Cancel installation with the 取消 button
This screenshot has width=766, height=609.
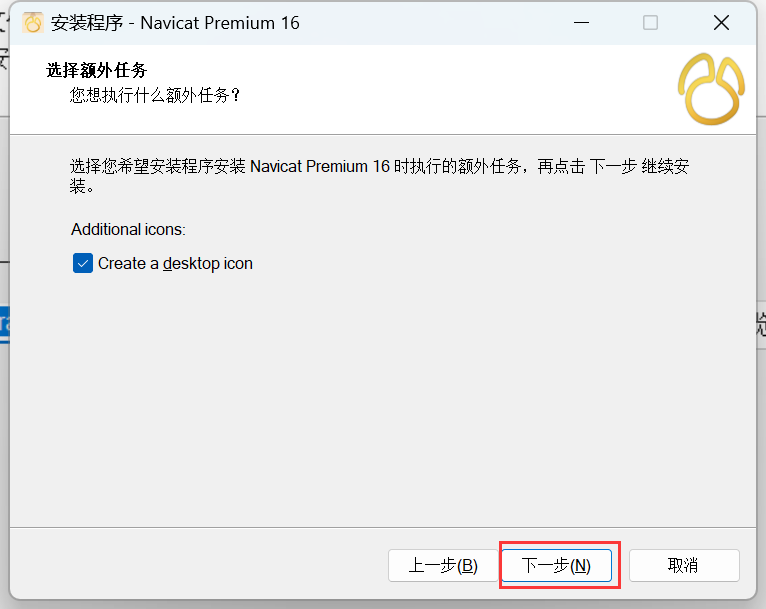[x=684, y=566]
